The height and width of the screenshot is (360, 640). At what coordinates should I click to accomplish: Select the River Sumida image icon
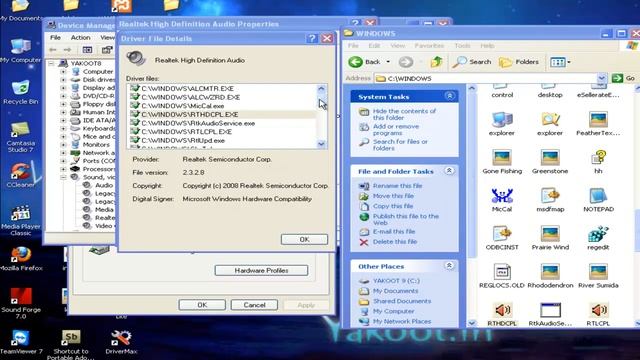598,272
